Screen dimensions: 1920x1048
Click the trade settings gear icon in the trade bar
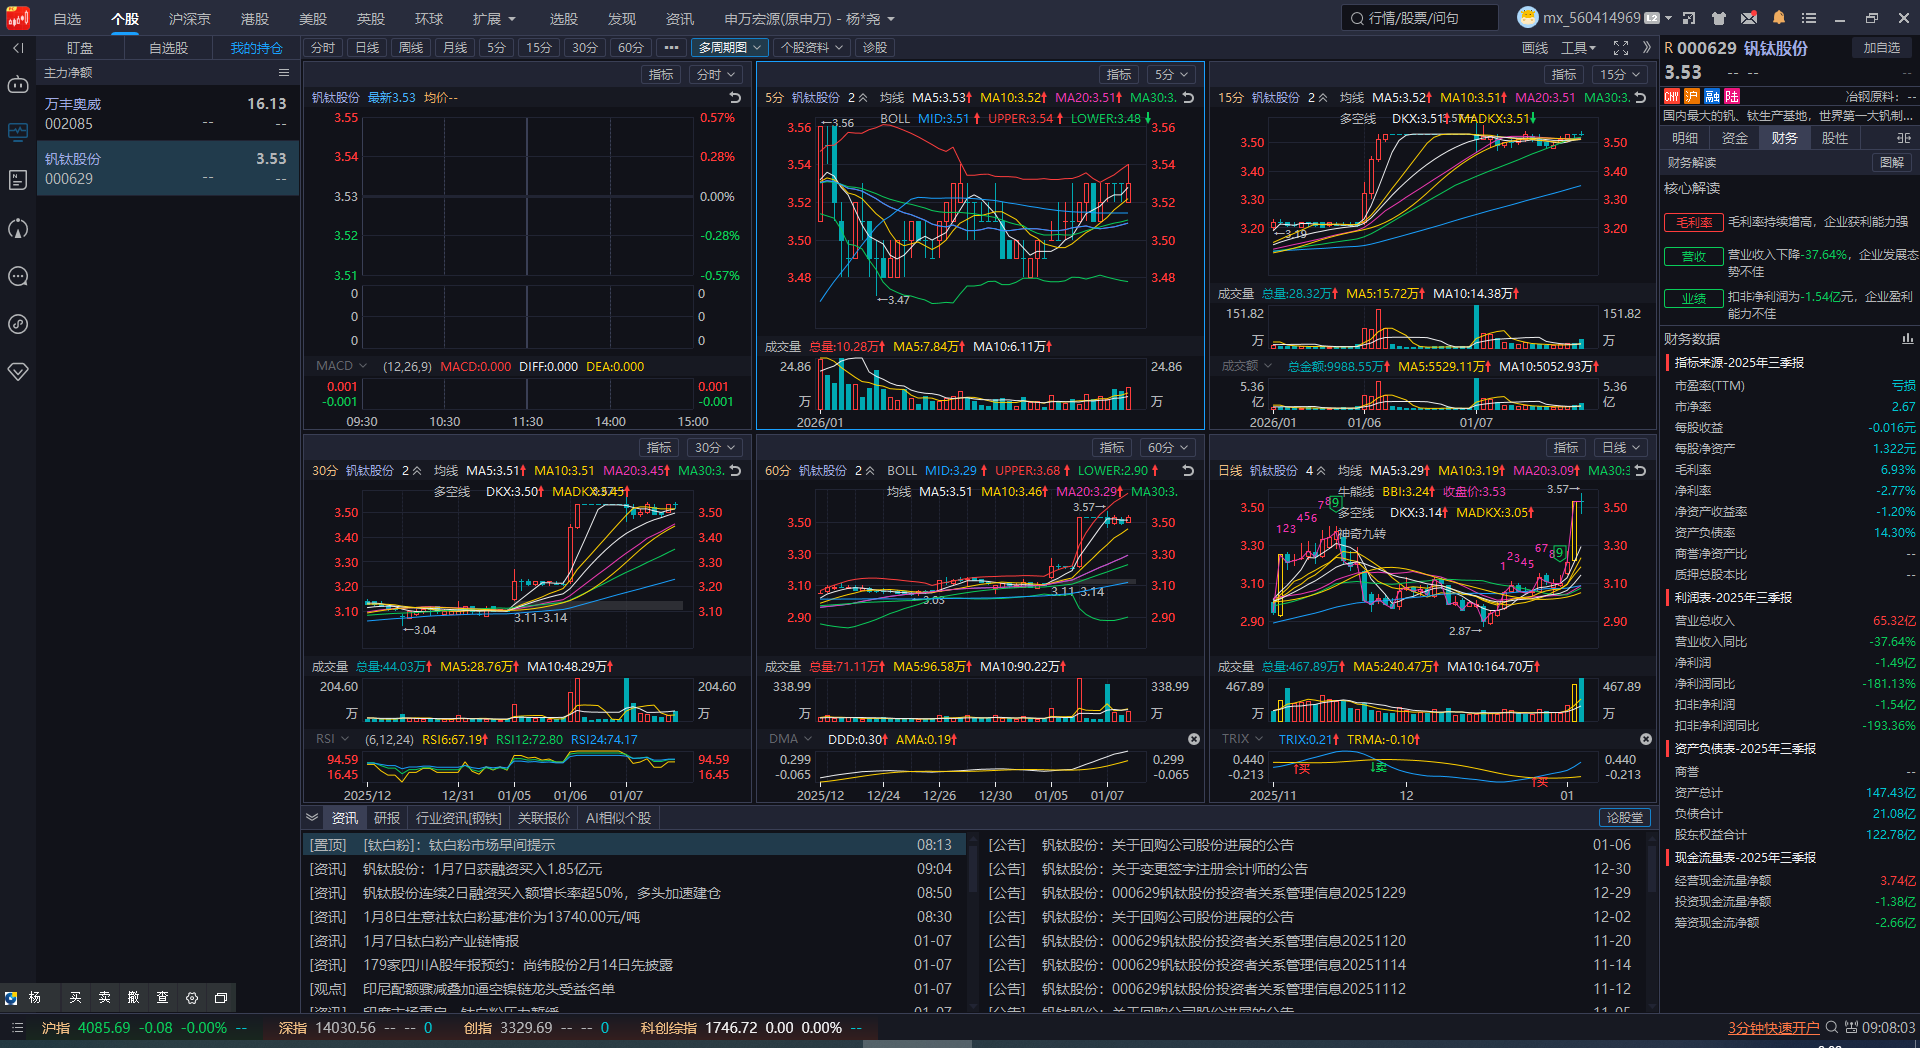(192, 998)
